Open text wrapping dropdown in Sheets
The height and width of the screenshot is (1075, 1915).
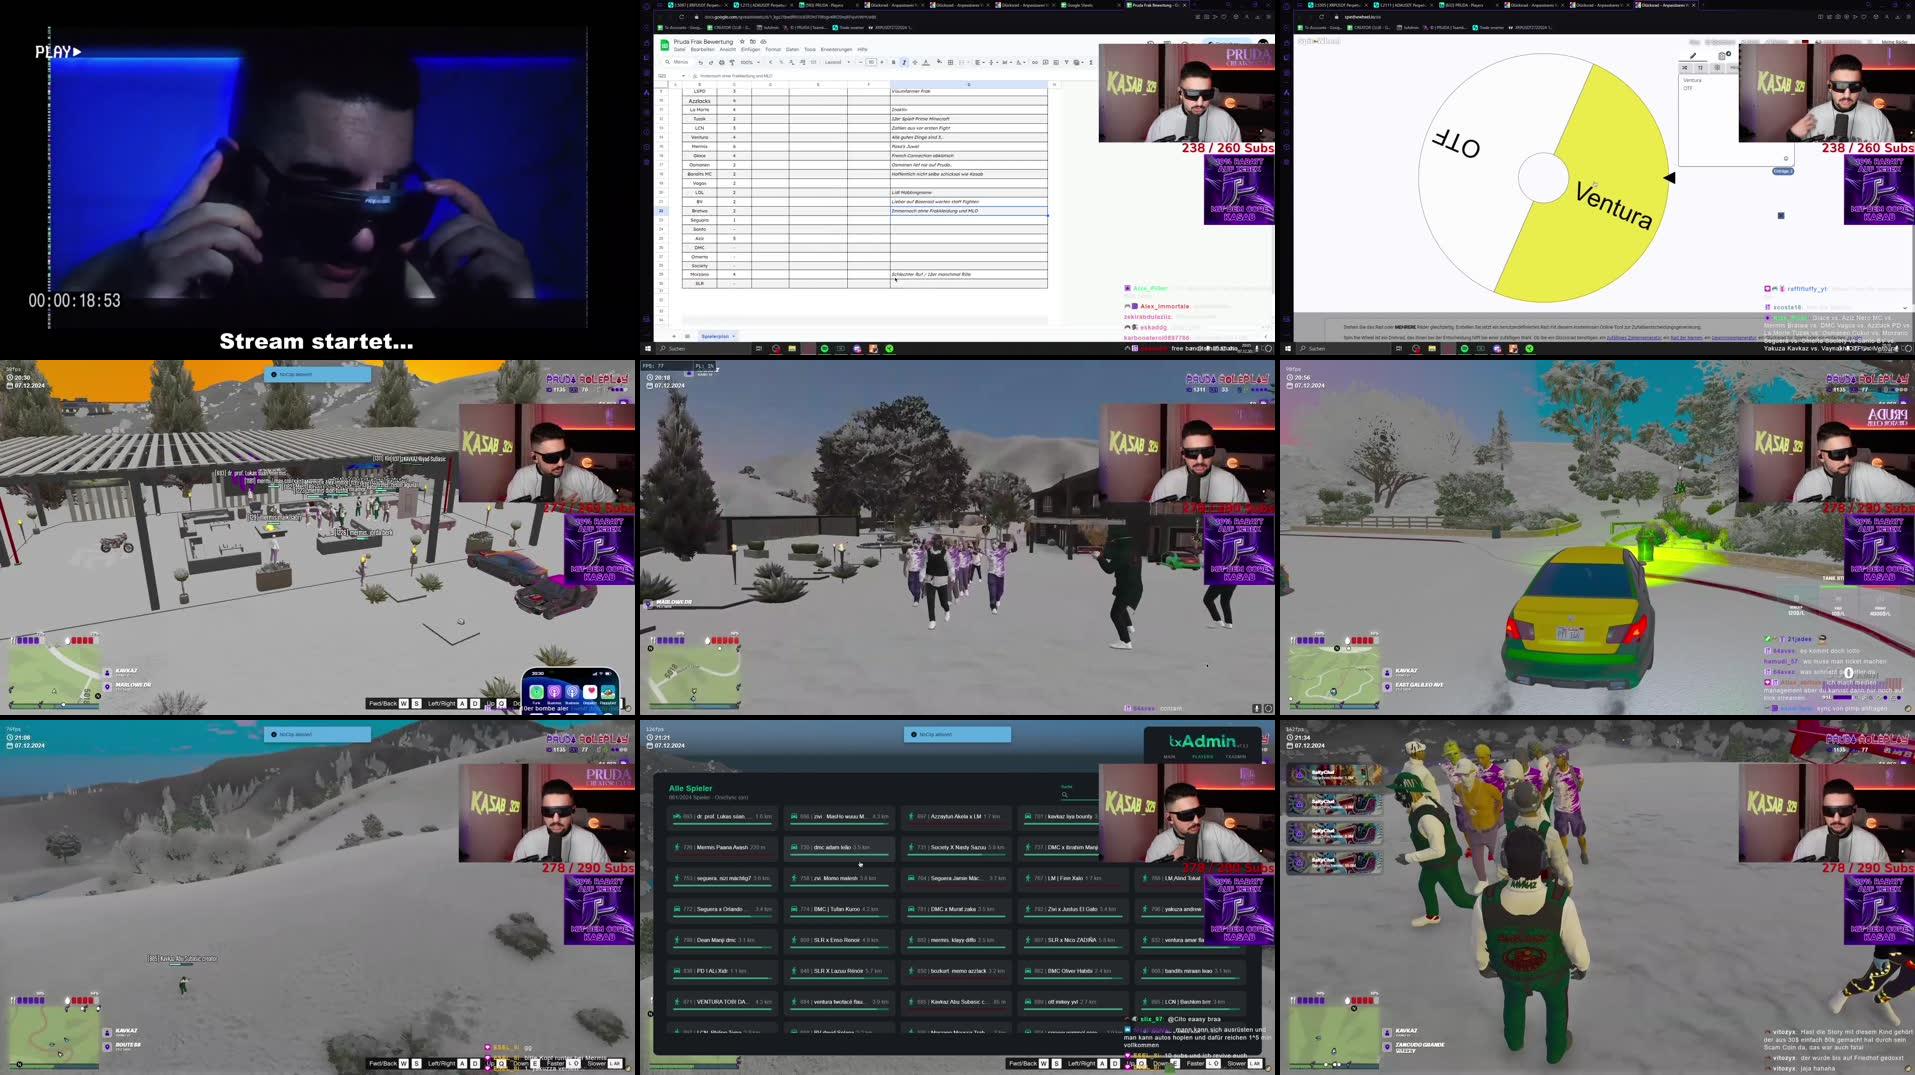(1007, 62)
